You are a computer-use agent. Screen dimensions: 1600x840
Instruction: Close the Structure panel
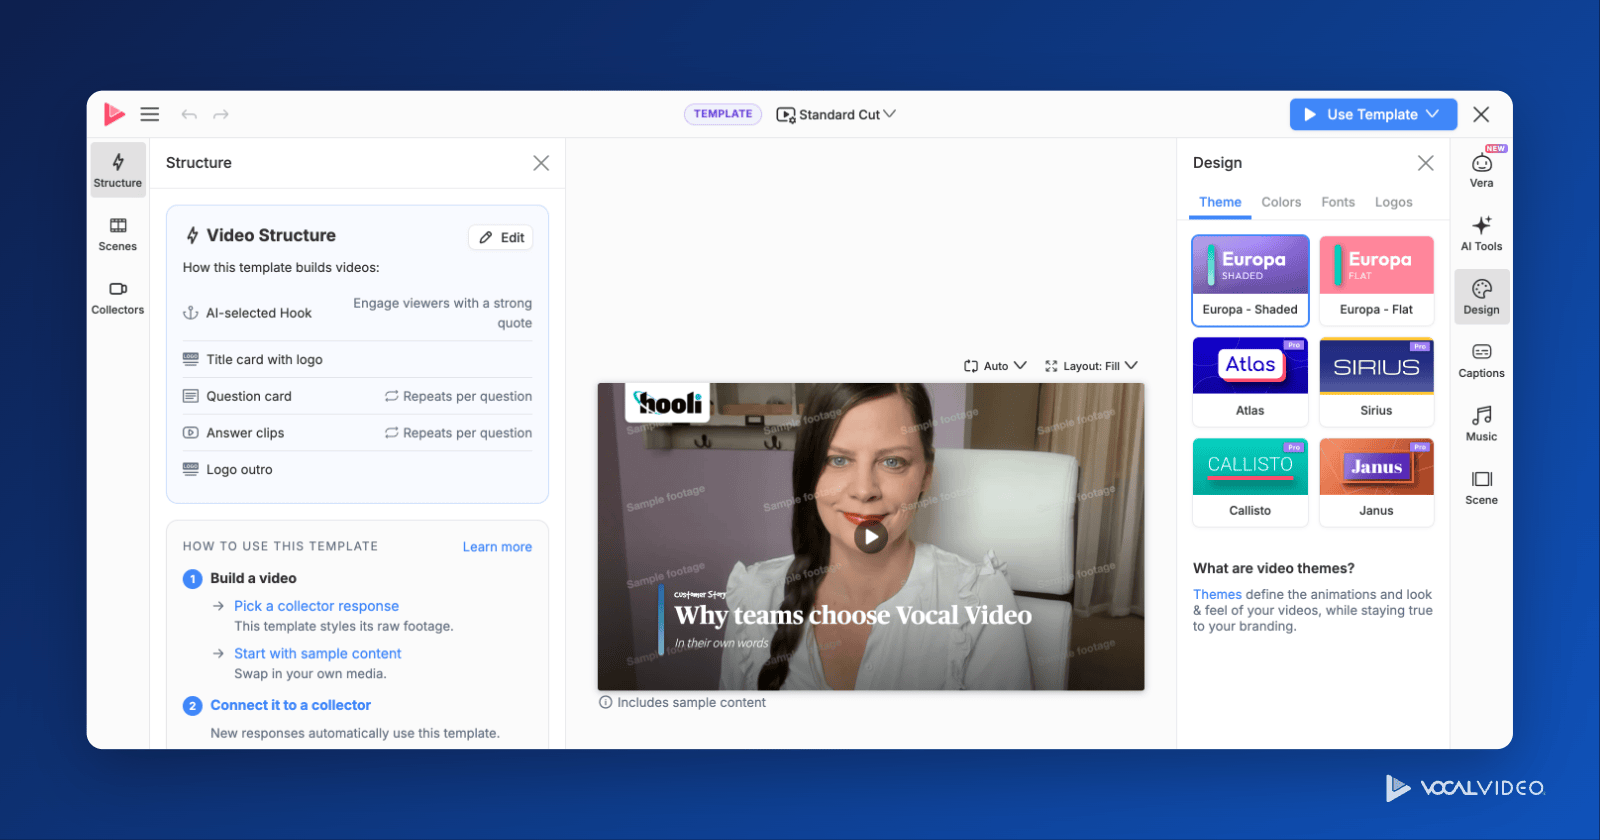click(541, 163)
